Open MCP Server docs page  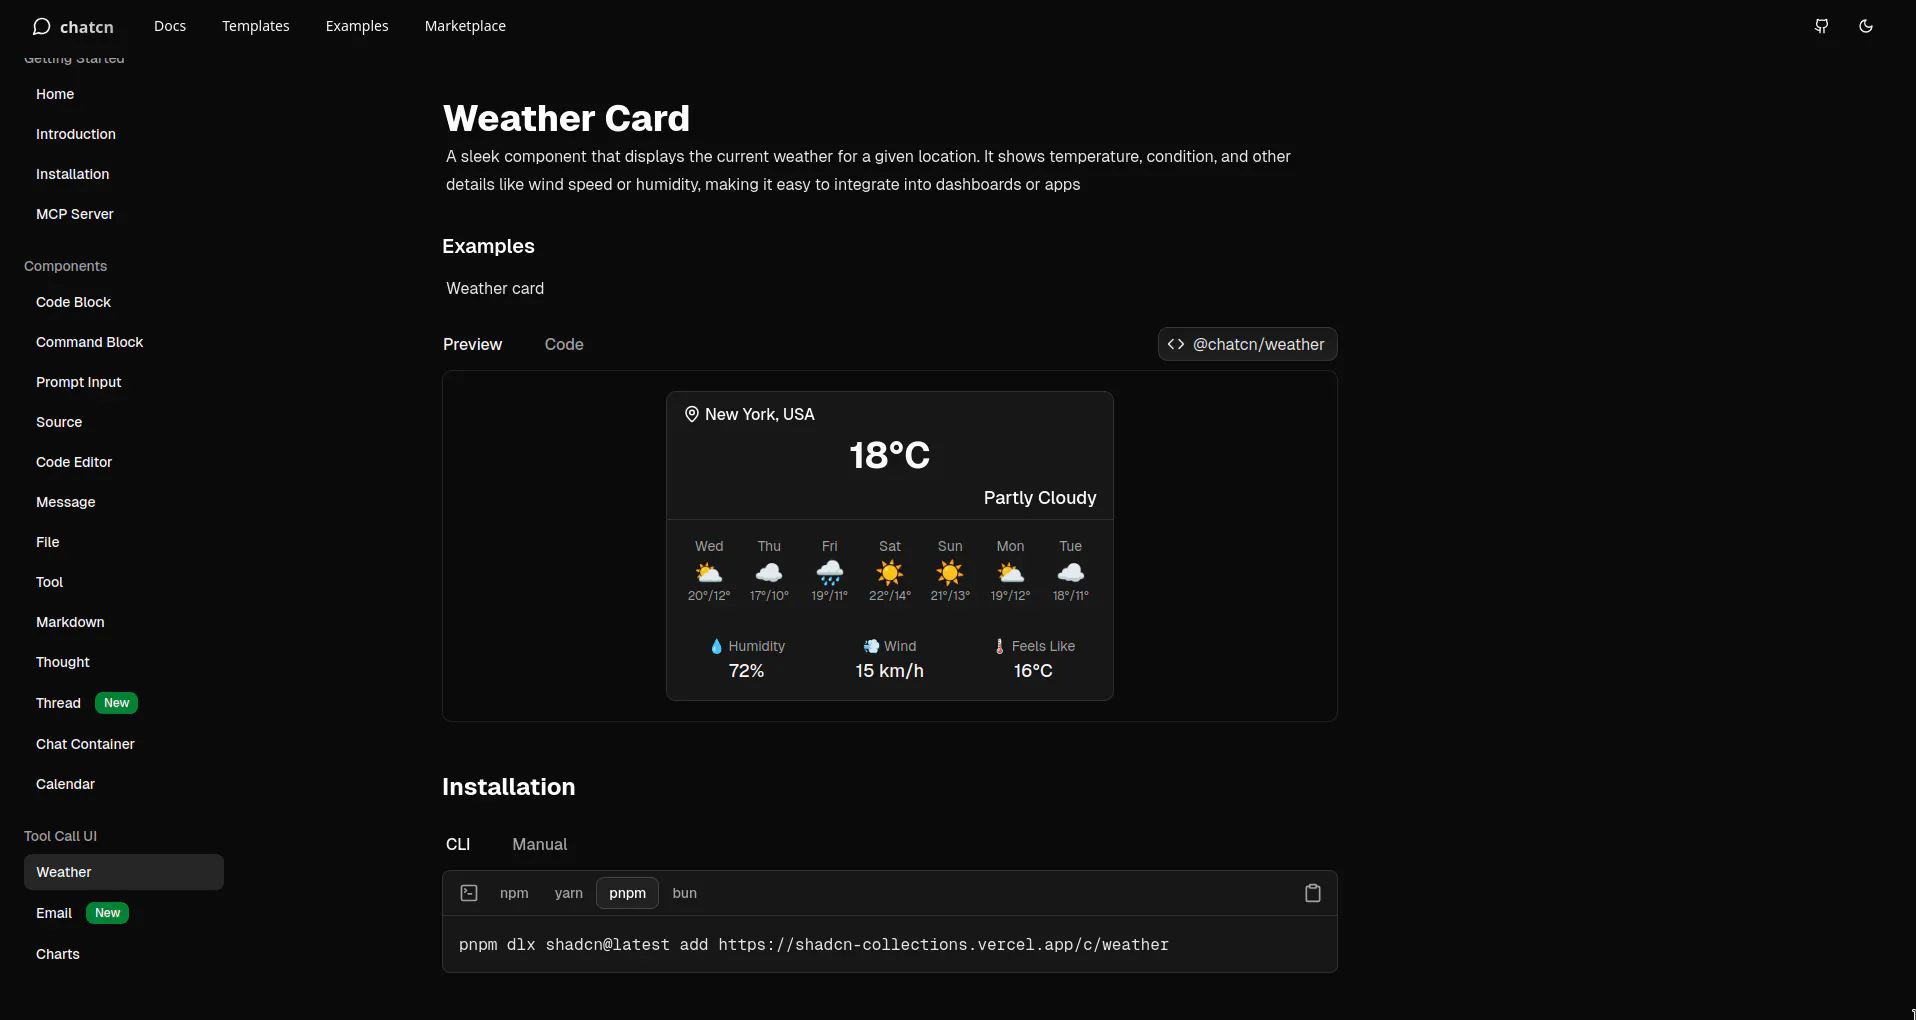coord(75,214)
